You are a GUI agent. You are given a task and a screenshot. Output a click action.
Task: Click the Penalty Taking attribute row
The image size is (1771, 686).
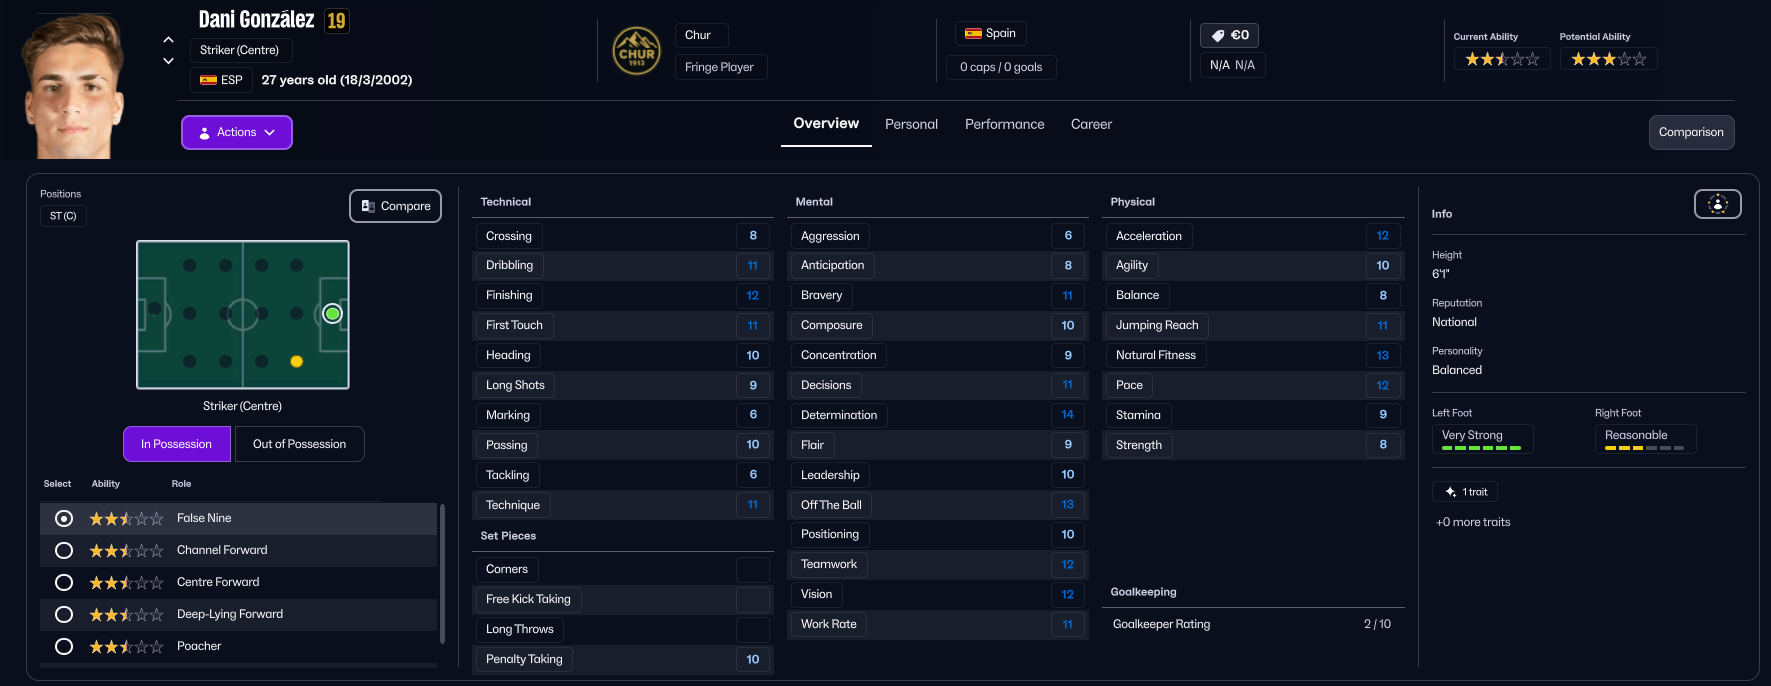pyautogui.click(x=623, y=659)
